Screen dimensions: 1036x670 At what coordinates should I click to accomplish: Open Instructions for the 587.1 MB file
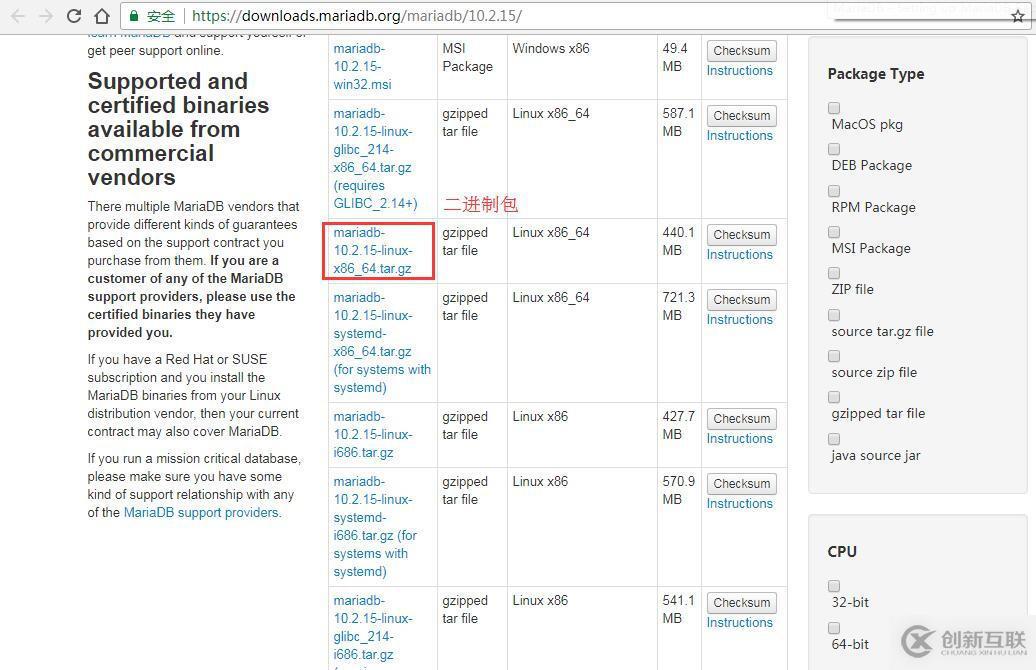(x=739, y=135)
